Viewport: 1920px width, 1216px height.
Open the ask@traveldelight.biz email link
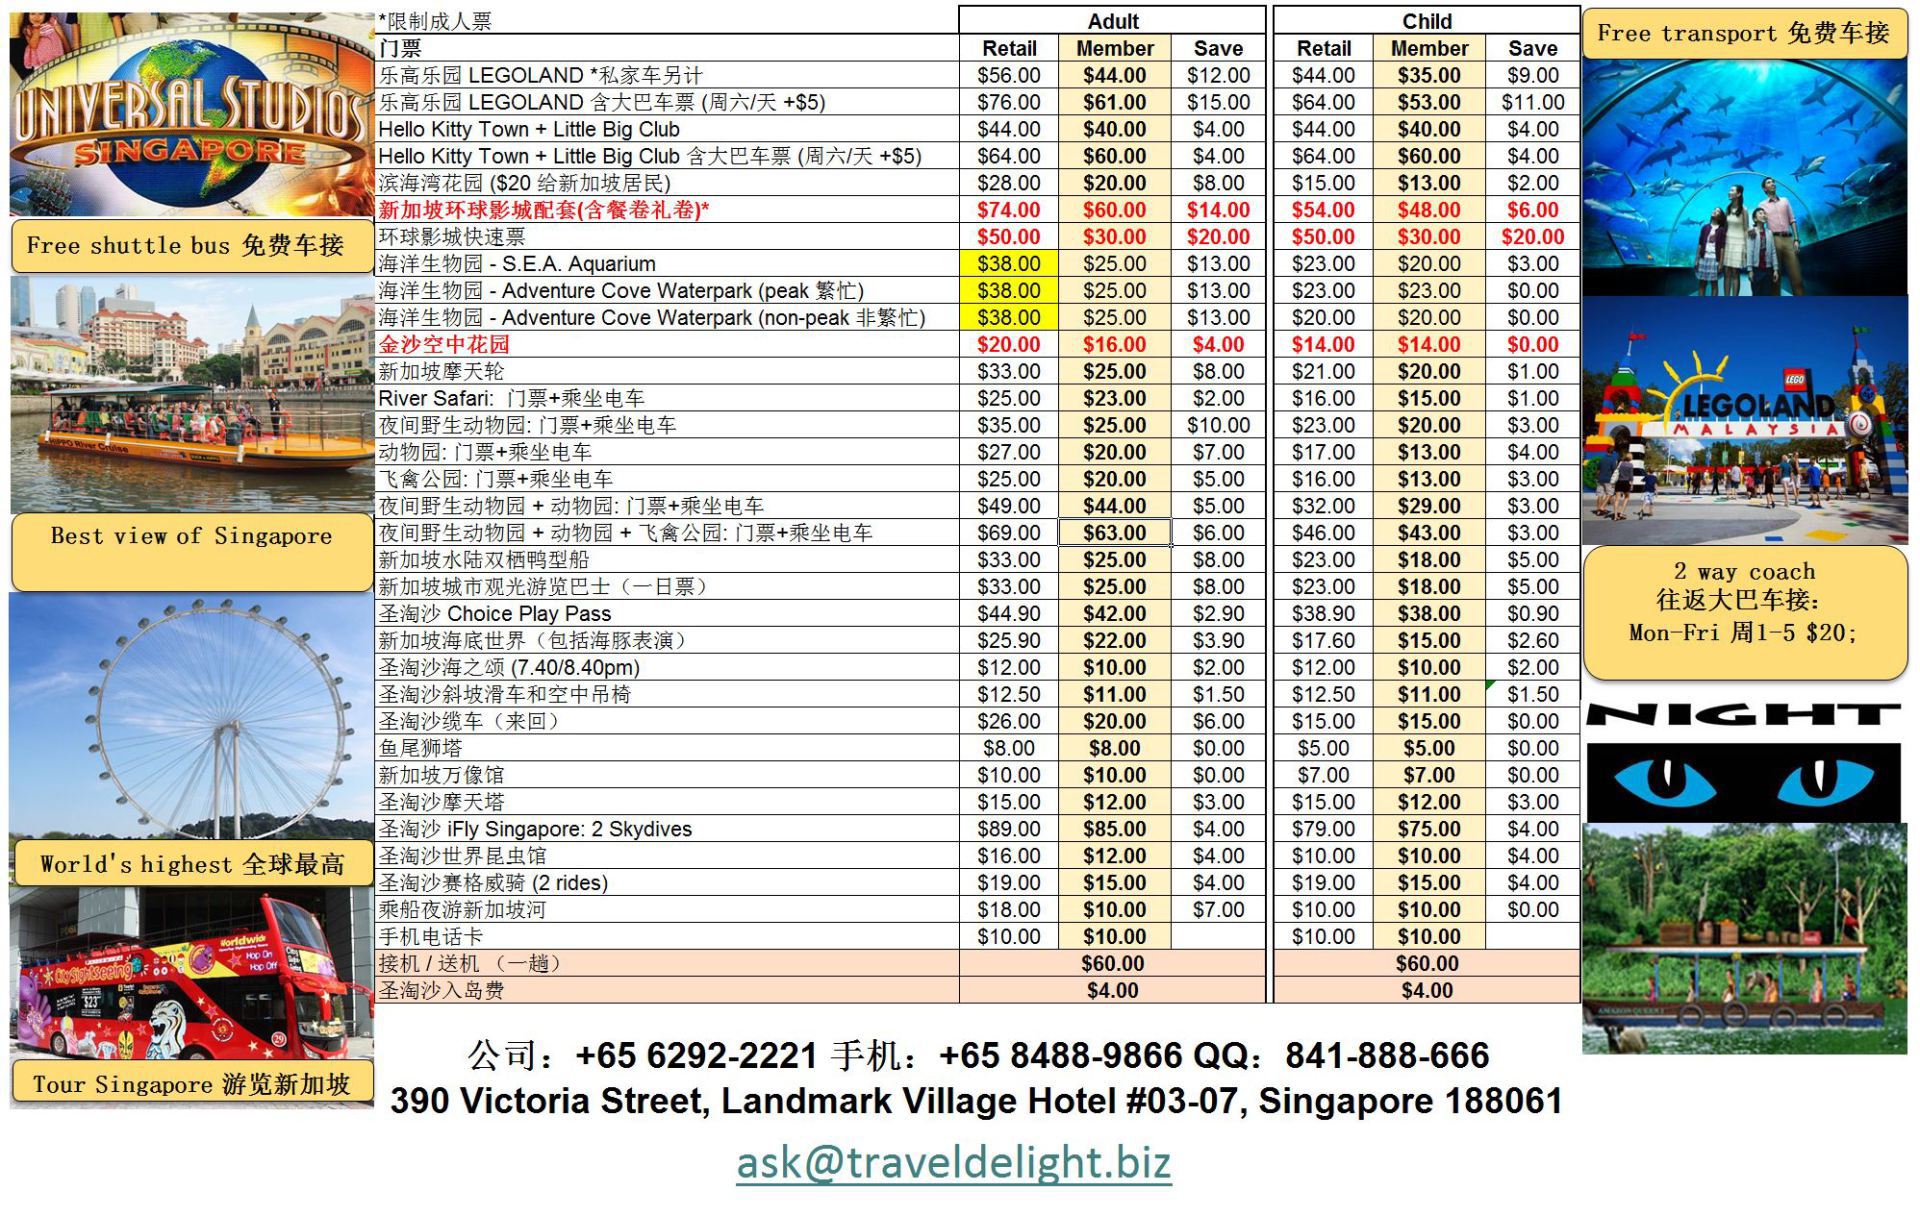[953, 1162]
